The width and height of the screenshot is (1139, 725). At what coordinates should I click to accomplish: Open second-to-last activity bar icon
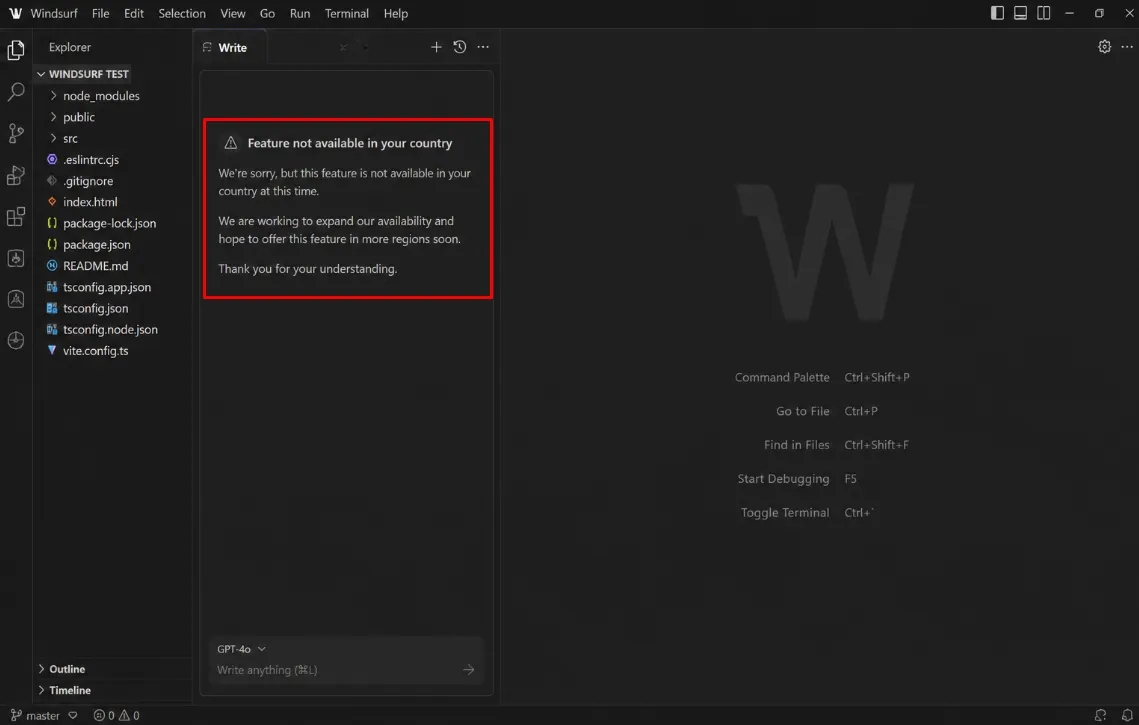tap(16, 299)
